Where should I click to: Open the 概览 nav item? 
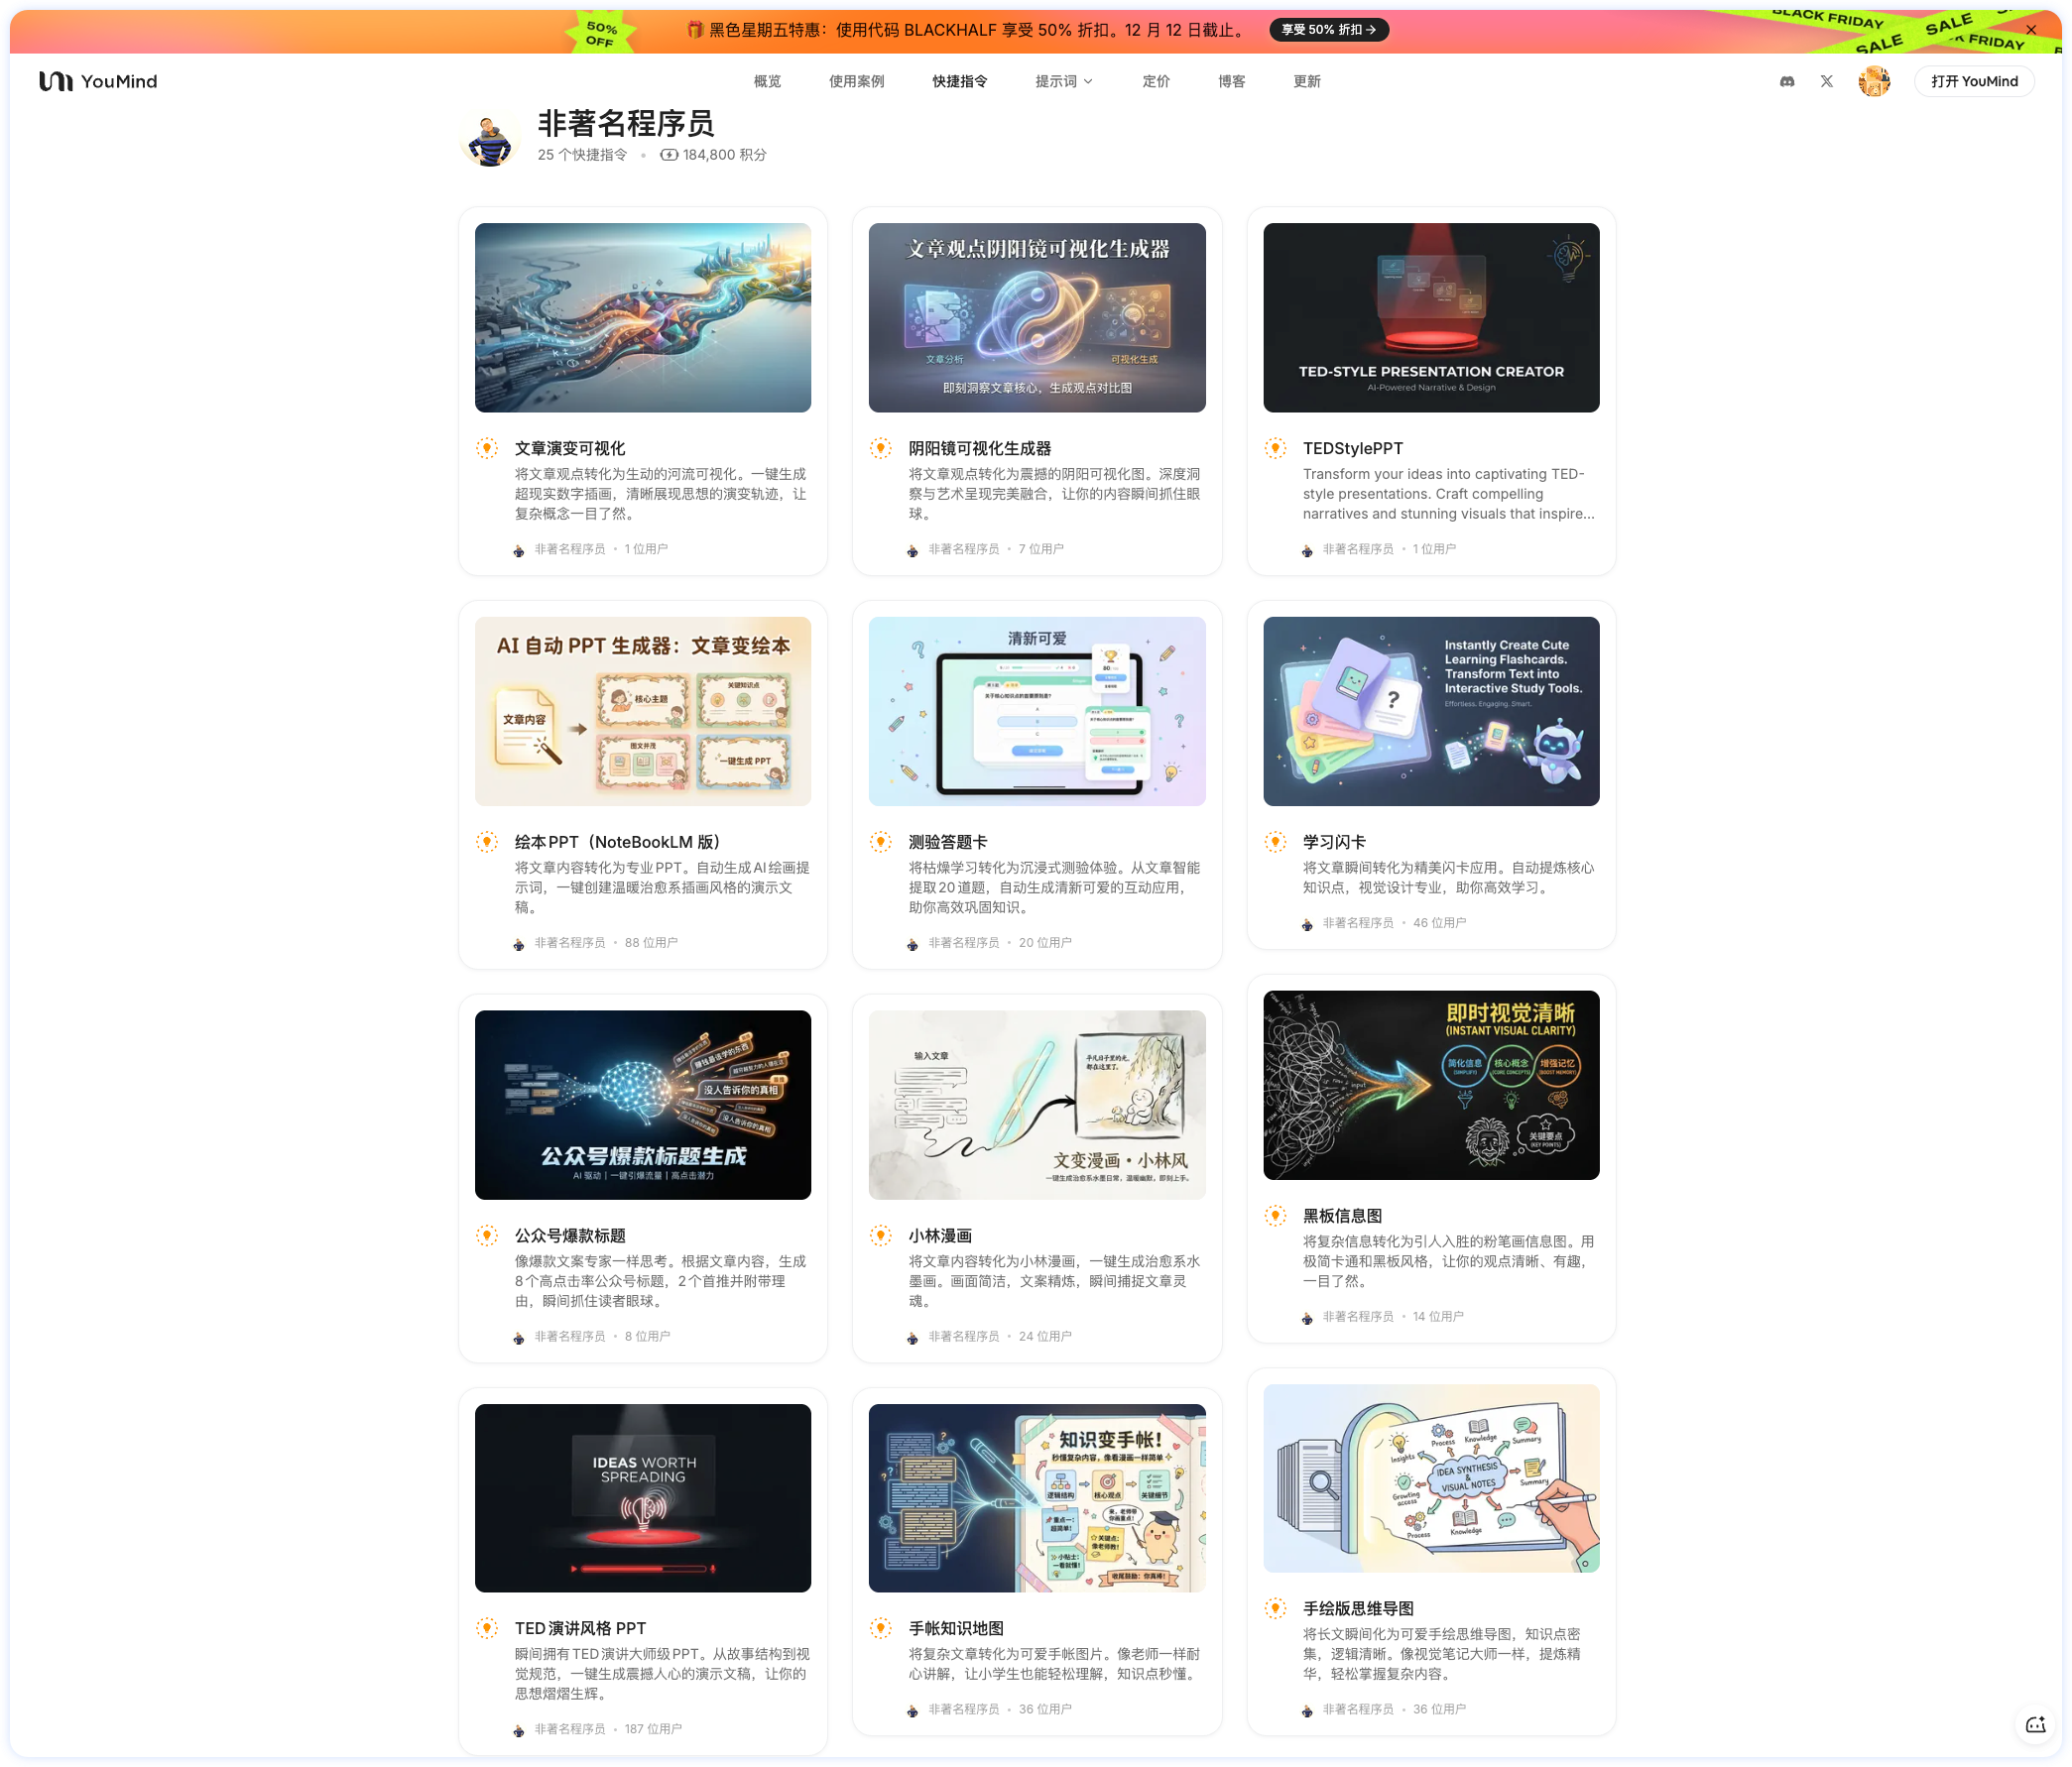click(x=767, y=82)
